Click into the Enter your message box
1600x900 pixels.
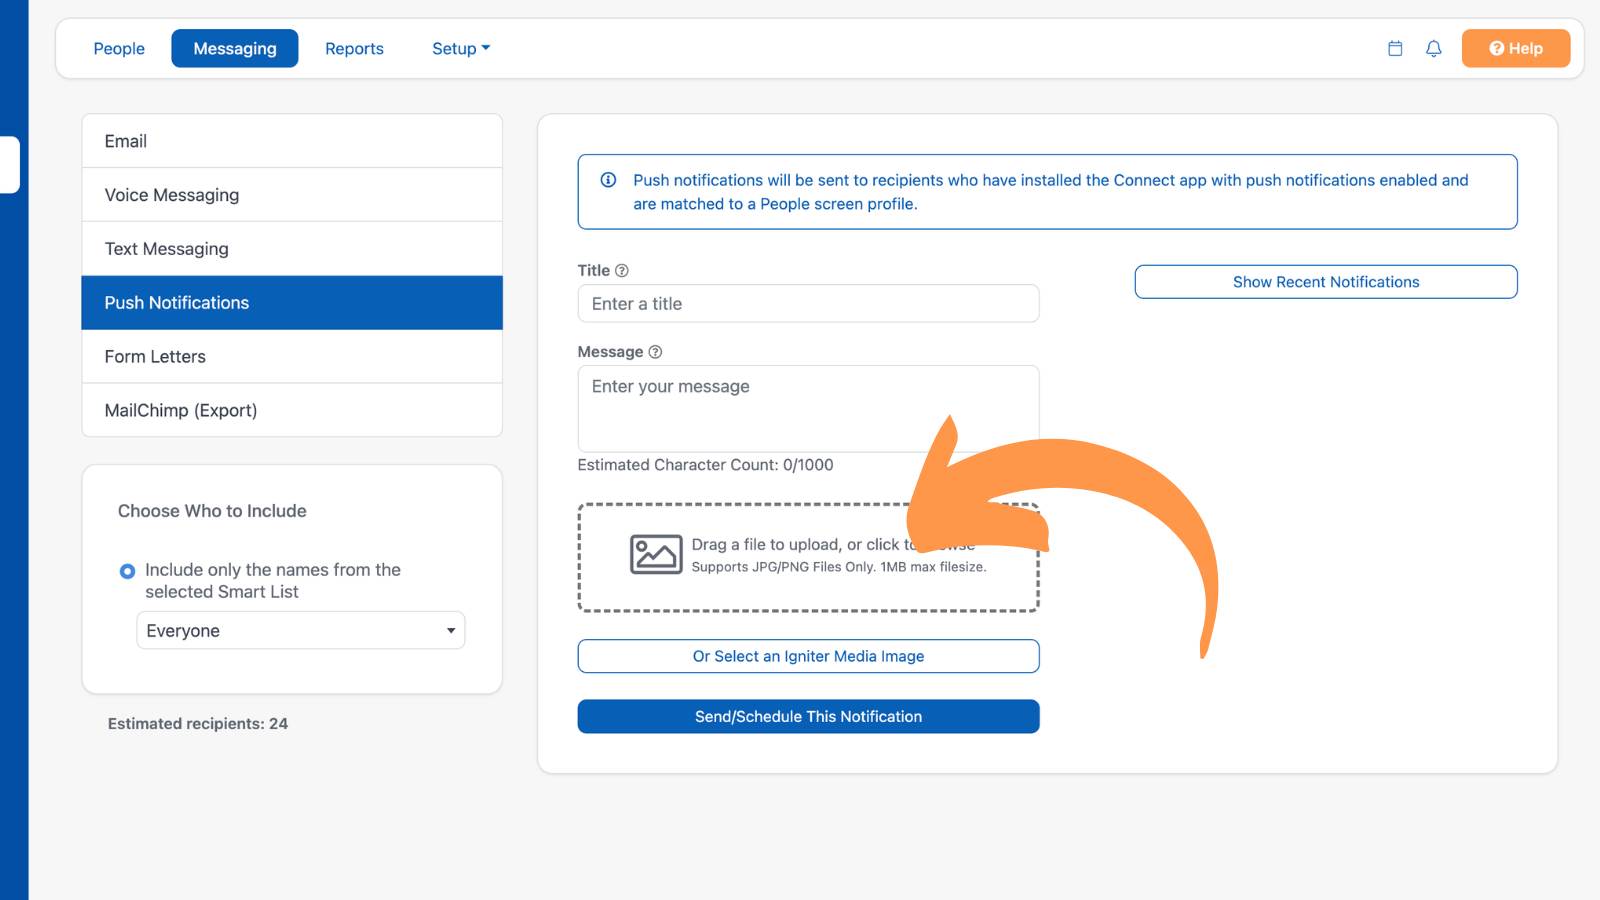pyautogui.click(x=808, y=408)
